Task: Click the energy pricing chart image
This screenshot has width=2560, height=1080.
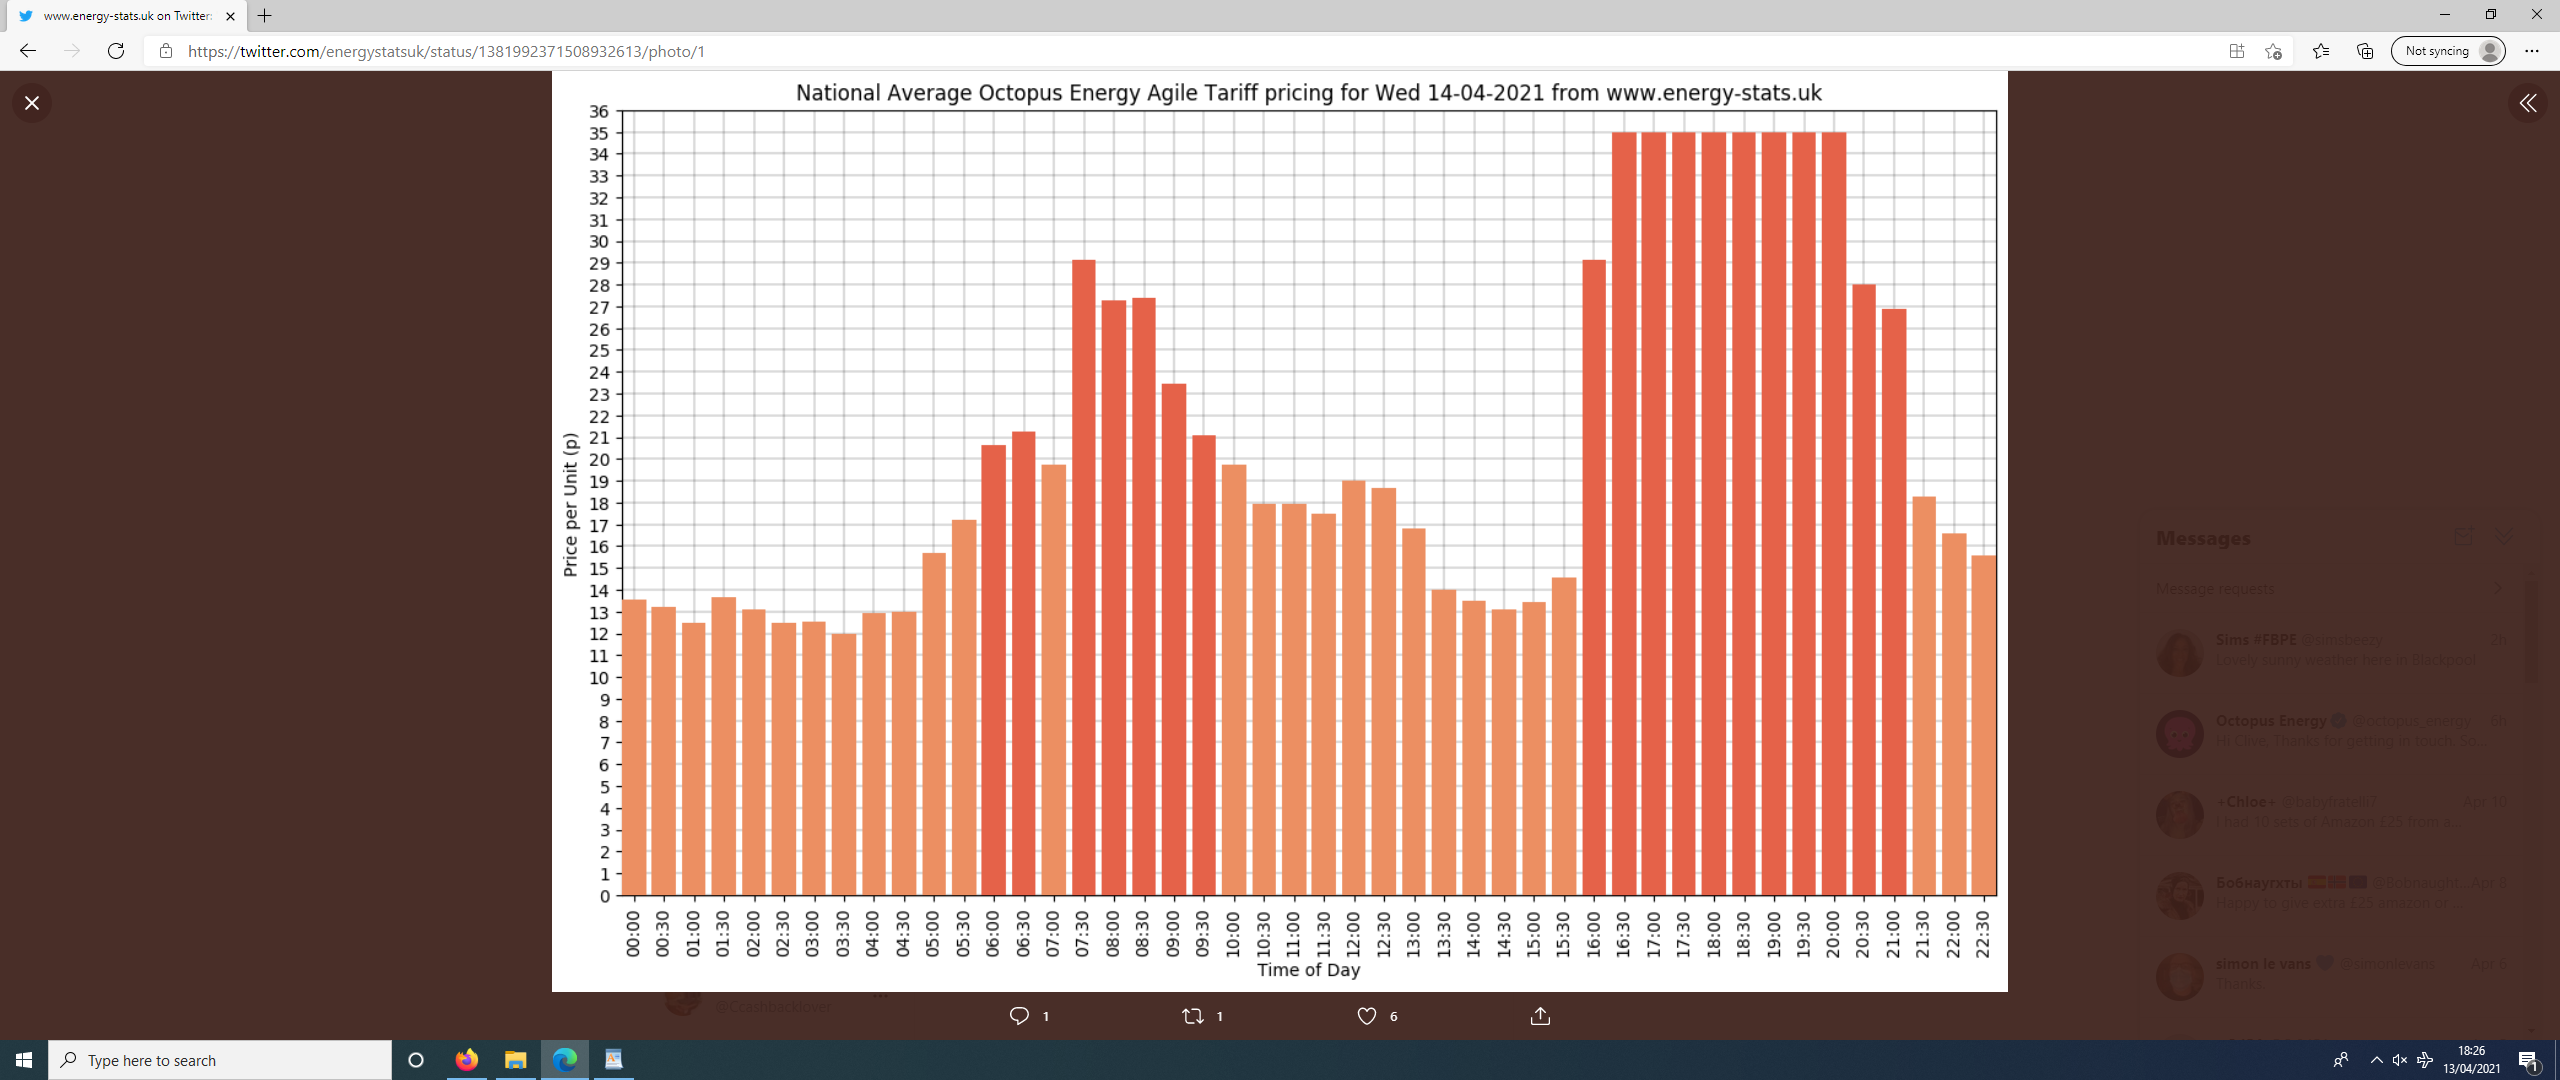Action: tap(1279, 530)
